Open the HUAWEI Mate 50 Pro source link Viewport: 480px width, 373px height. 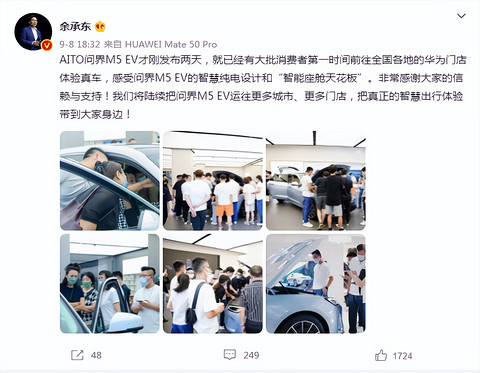pos(171,44)
